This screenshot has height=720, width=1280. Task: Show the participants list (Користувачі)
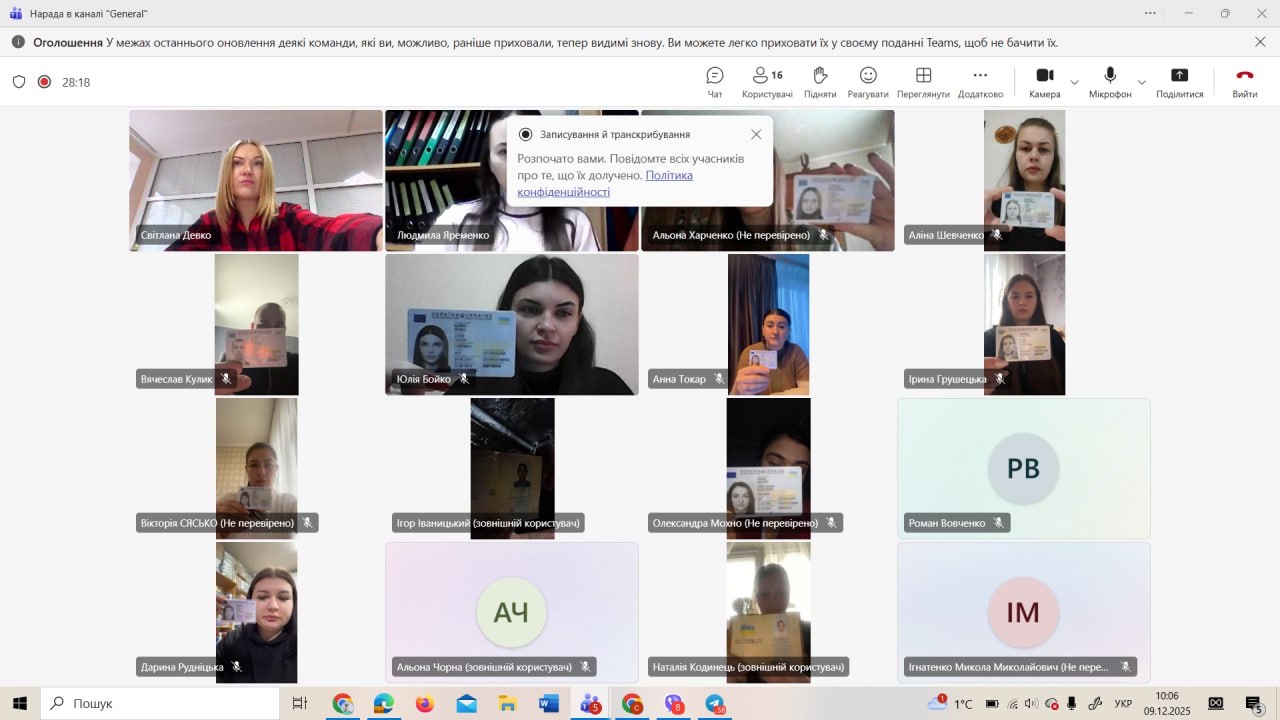coord(767,82)
